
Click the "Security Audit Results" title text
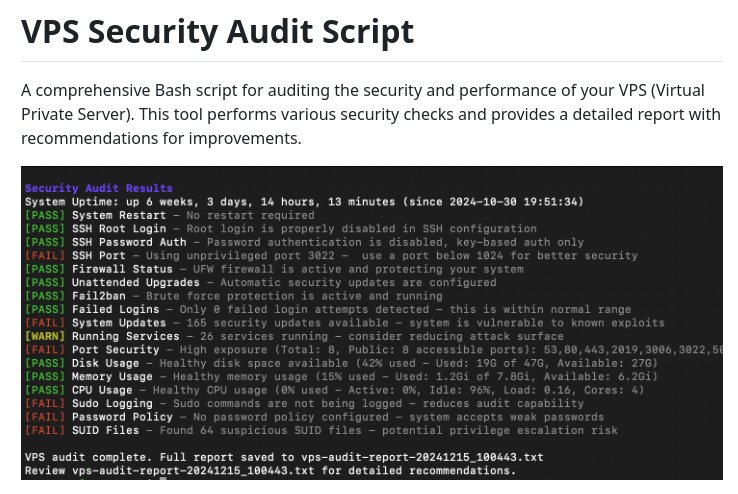98,188
